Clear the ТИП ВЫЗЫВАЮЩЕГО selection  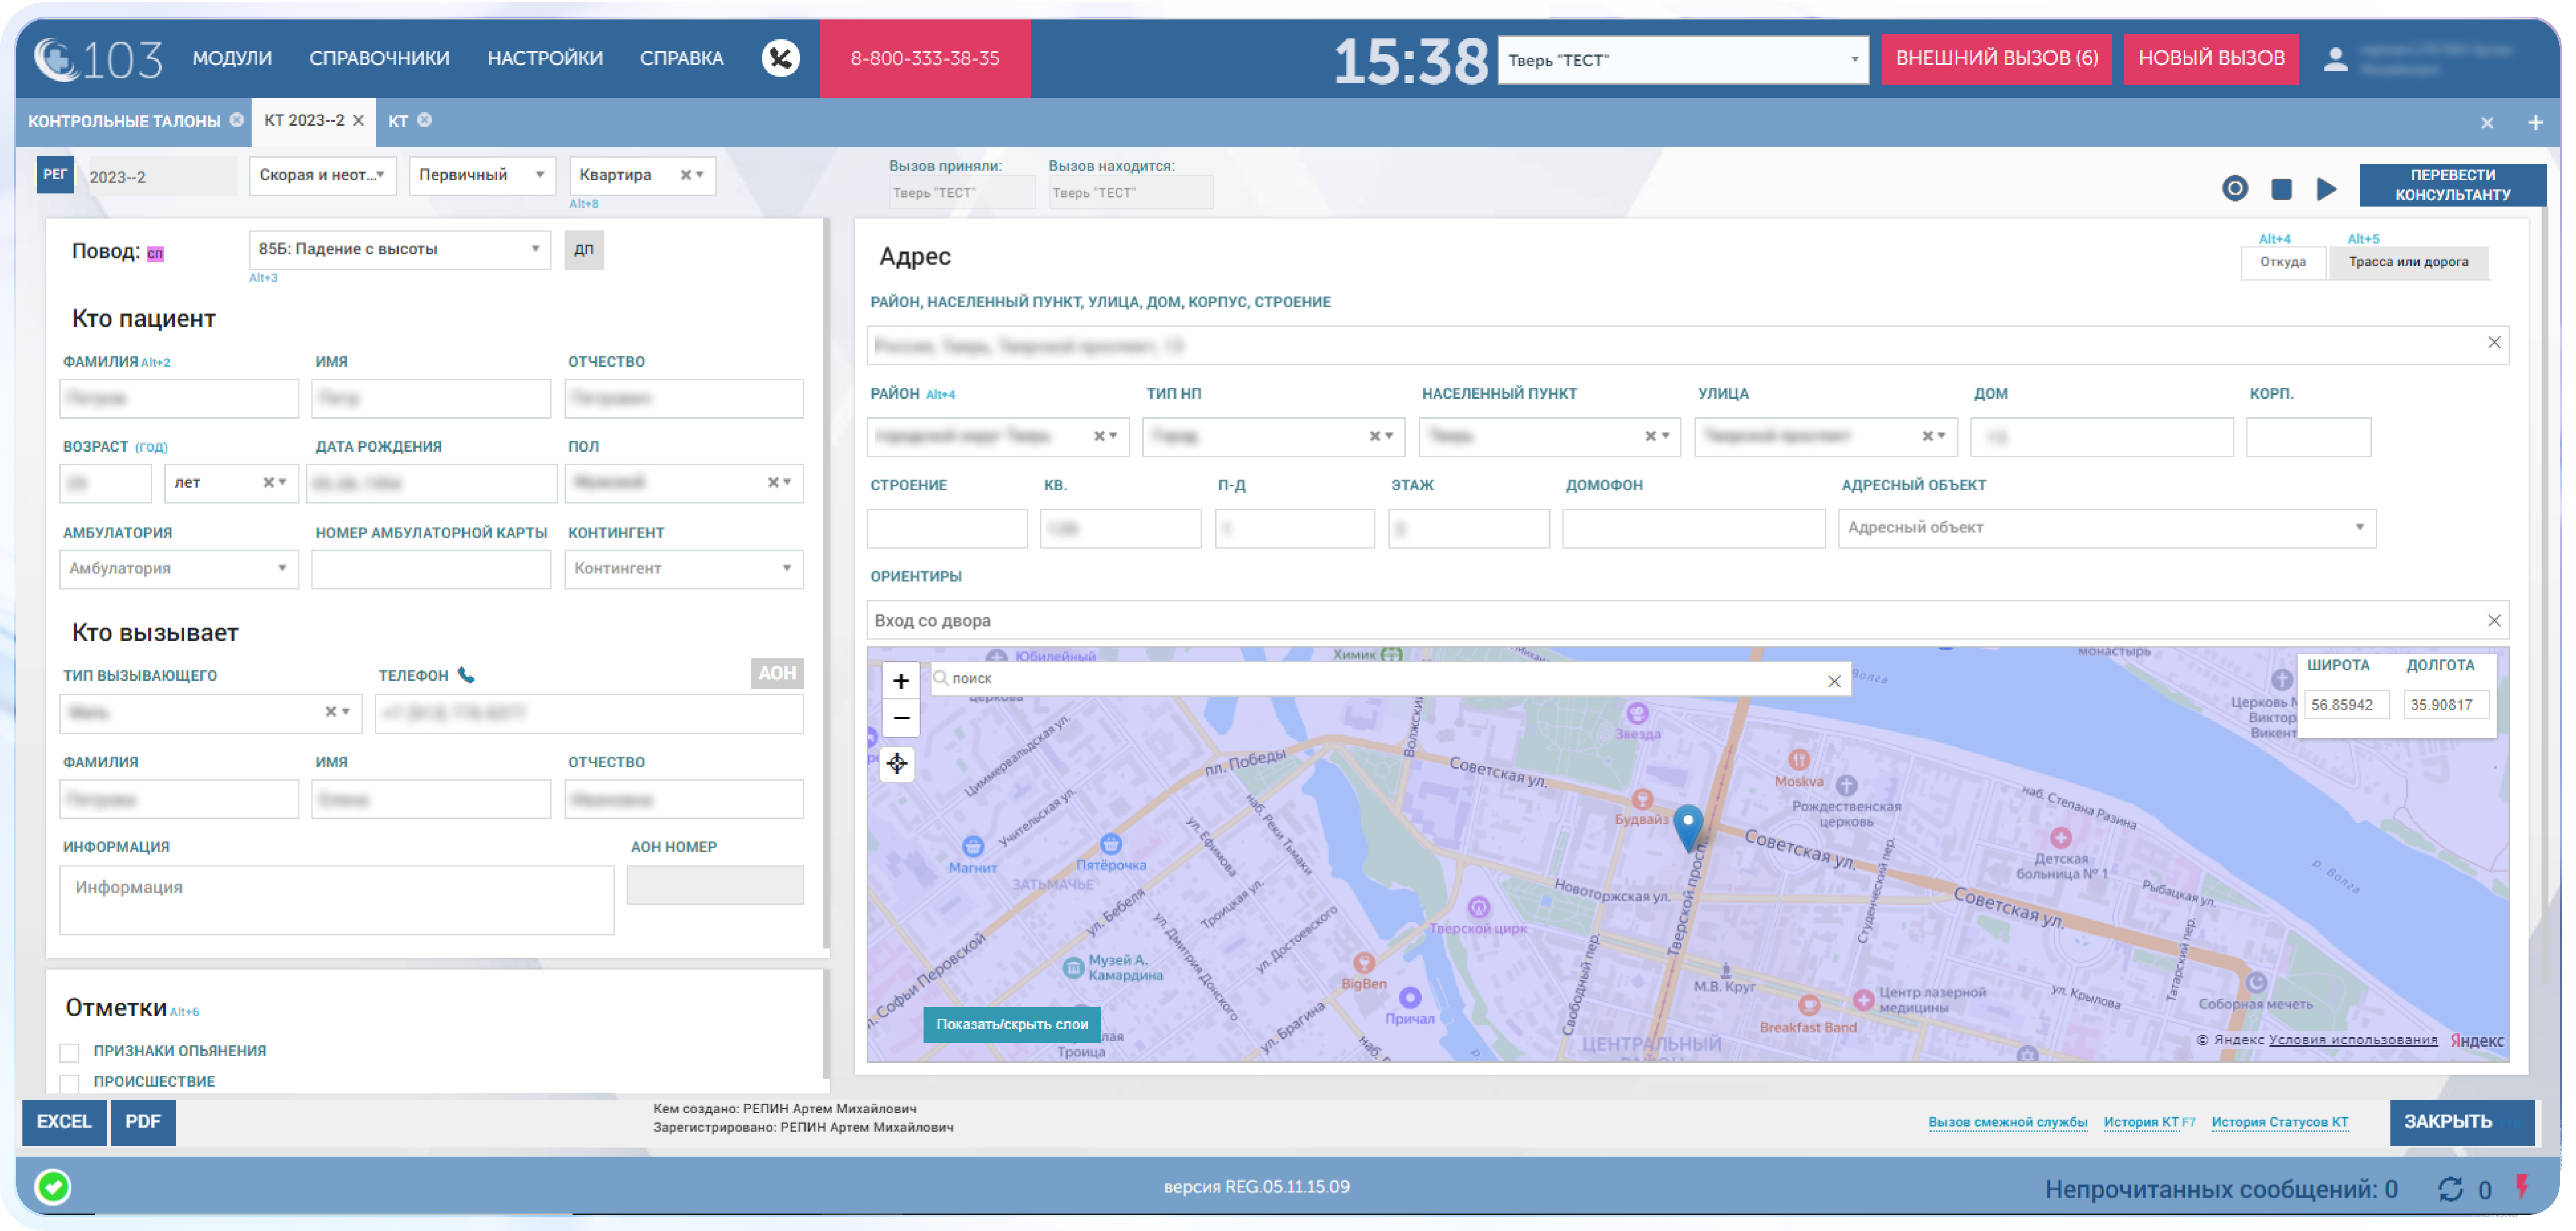click(x=331, y=712)
